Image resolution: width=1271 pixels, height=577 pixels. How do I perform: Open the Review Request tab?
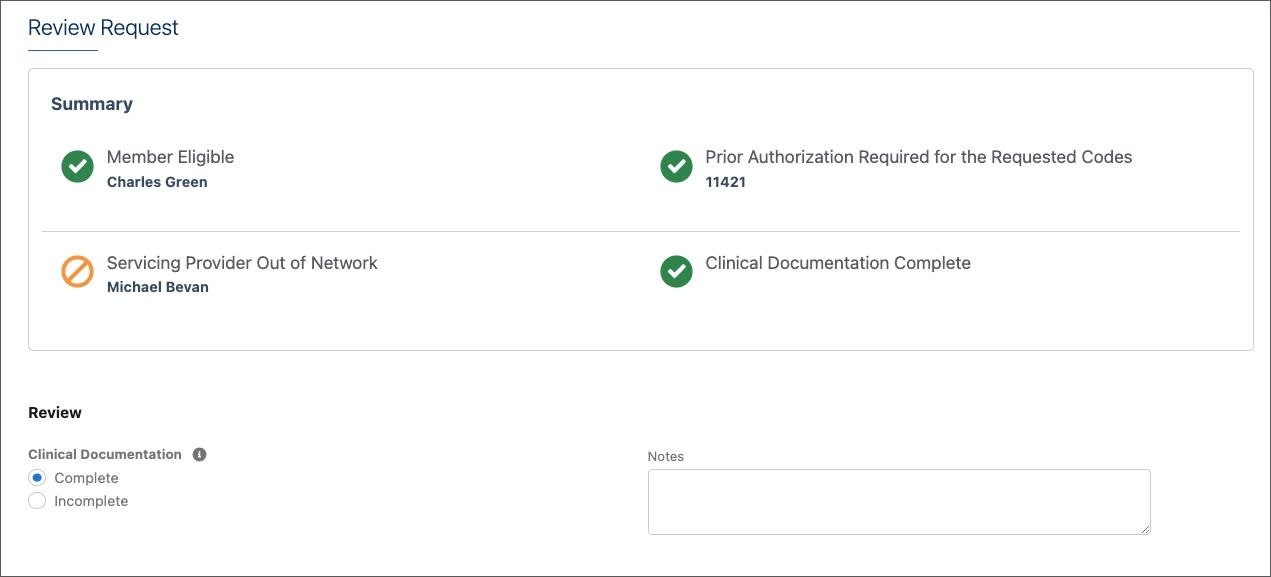click(103, 28)
